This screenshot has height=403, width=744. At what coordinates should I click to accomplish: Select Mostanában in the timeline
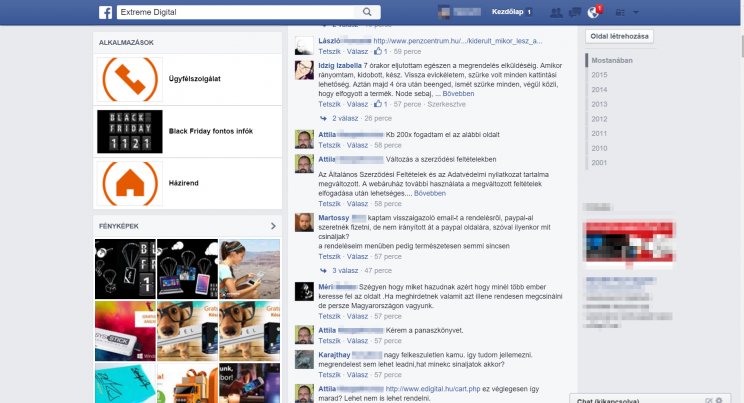tap(612, 60)
